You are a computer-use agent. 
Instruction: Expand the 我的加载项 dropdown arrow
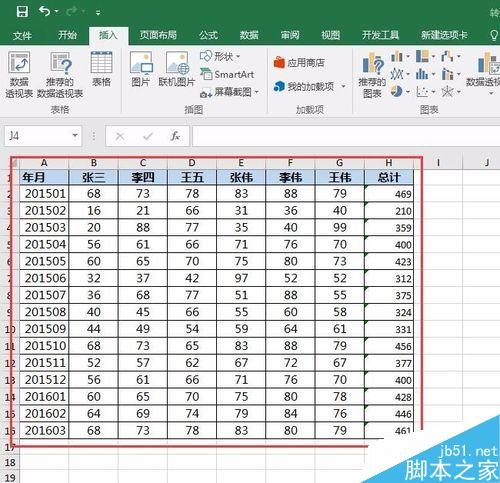point(344,87)
